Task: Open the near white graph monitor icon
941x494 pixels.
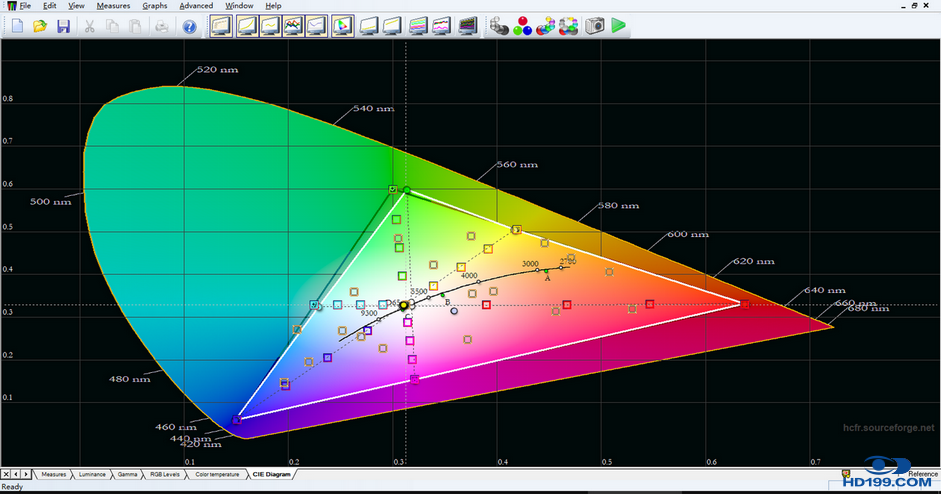Action: (x=392, y=26)
